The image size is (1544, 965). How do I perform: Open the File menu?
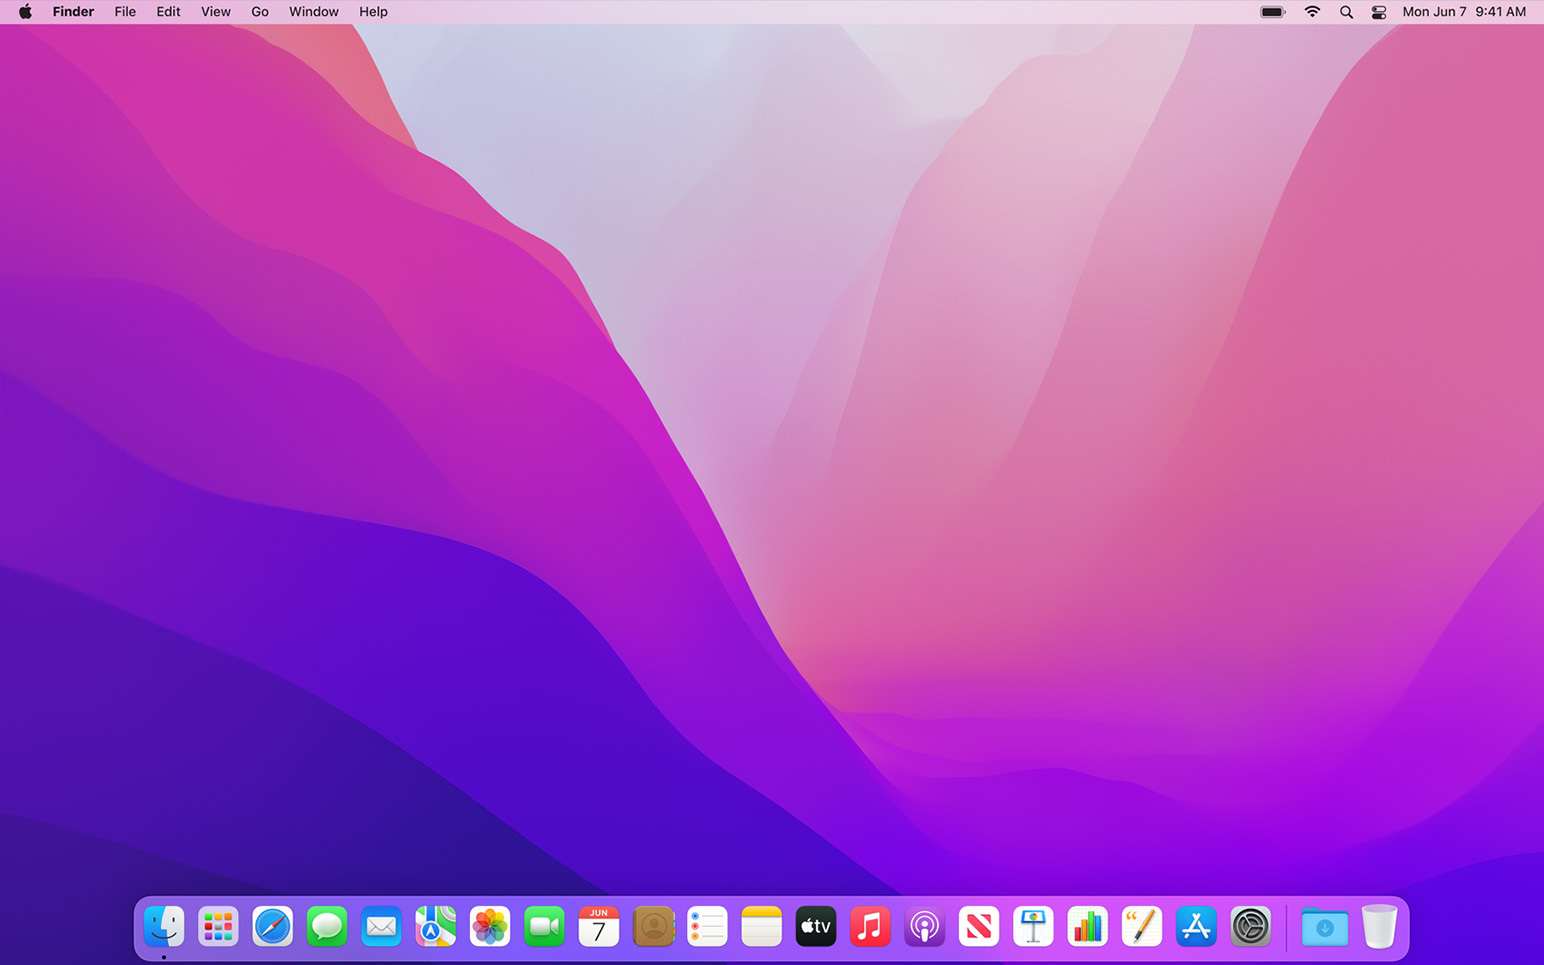click(125, 12)
